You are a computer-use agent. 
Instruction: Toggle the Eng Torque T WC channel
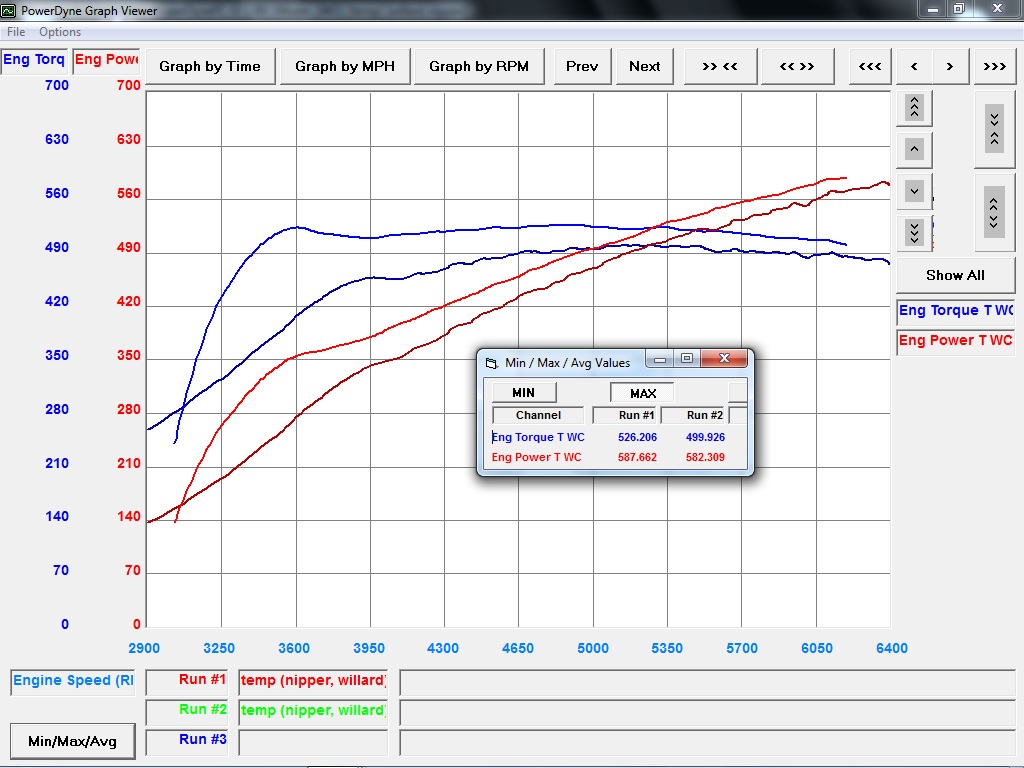954,311
